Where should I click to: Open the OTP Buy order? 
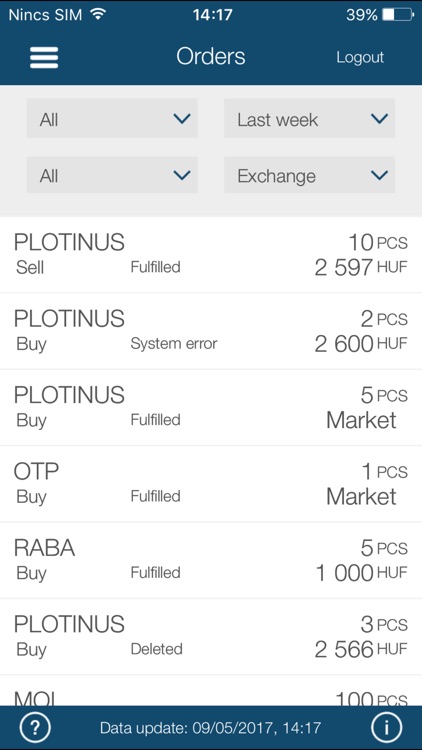tap(211, 484)
